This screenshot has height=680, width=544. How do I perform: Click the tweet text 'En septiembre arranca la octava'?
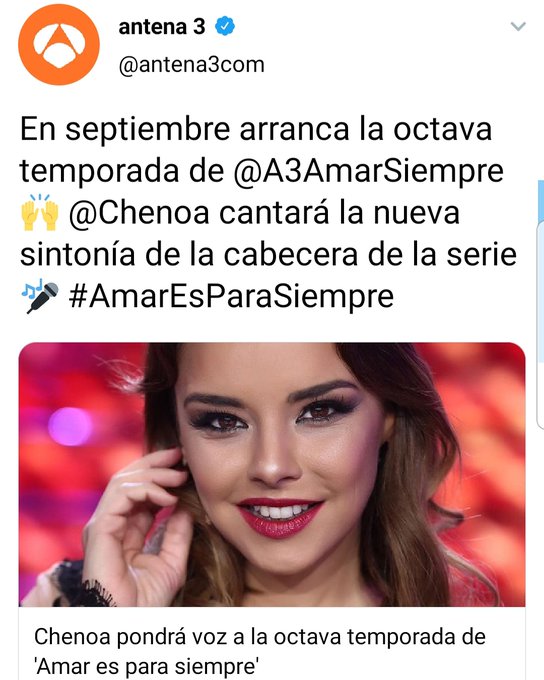click(x=256, y=130)
